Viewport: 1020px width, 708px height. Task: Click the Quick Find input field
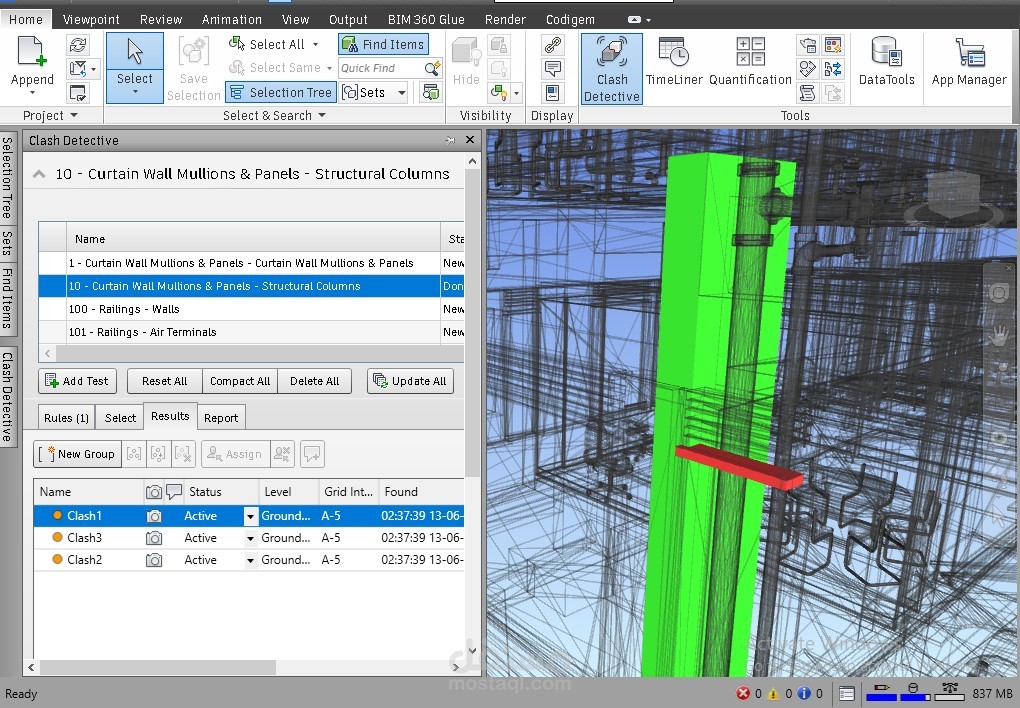point(381,68)
